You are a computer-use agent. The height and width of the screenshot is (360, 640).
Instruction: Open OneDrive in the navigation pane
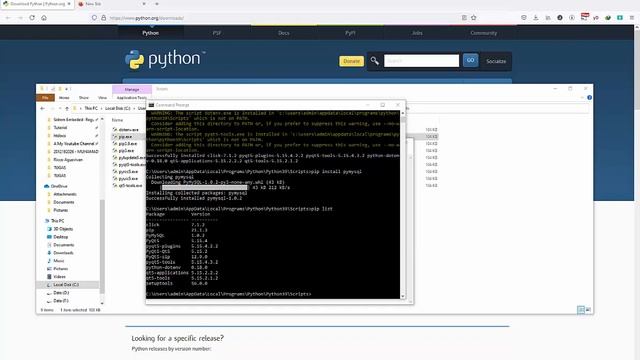click(x=59, y=186)
